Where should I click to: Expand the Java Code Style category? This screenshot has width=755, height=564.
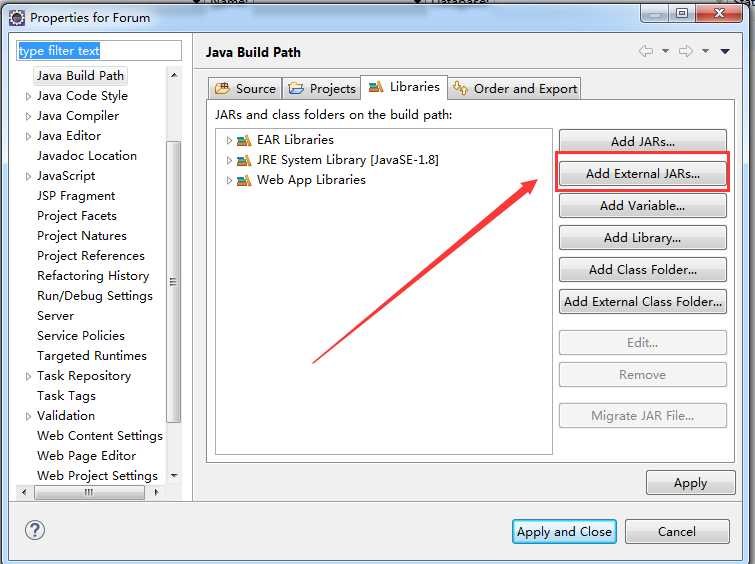(x=28, y=96)
